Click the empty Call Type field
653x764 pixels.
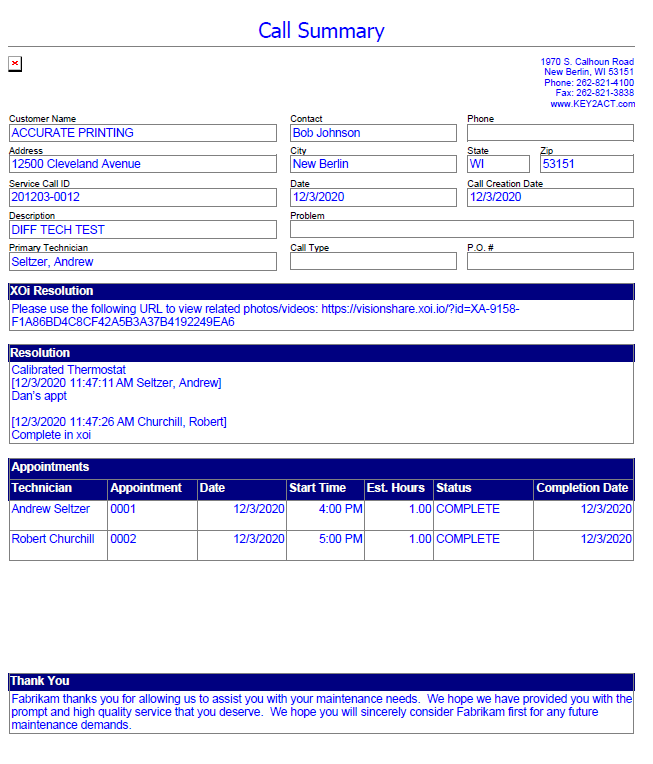(373, 261)
